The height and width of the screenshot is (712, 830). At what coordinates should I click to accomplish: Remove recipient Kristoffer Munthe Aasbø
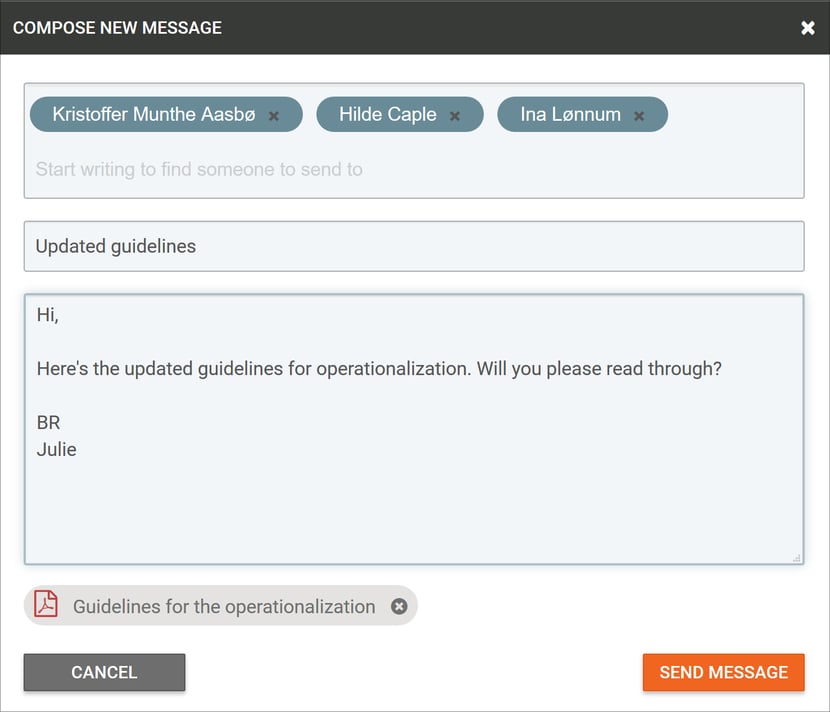pyautogui.click(x=274, y=116)
